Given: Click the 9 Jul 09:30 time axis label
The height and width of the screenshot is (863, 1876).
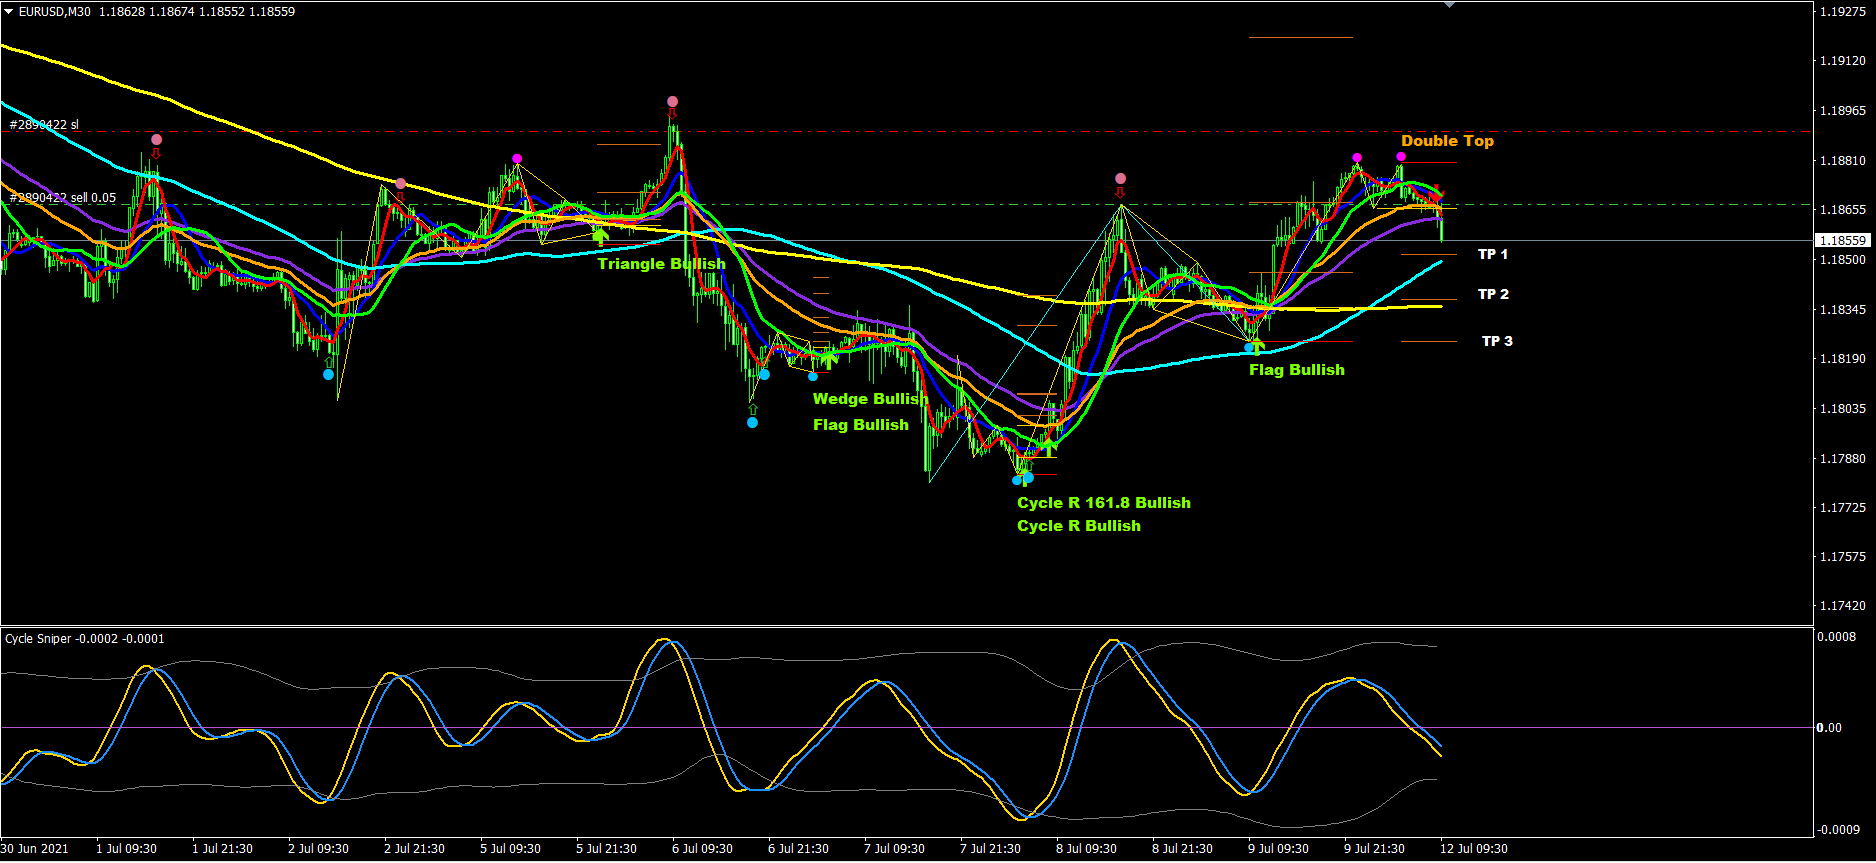Looking at the screenshot, I should pyautogui.click(x=1279, y=849).
